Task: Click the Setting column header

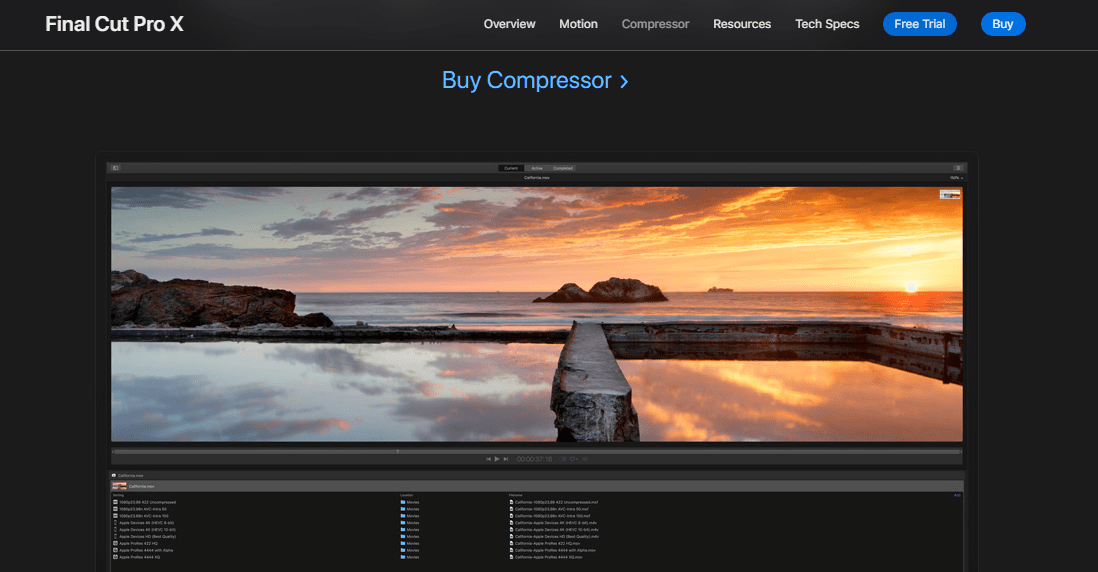Action: coord(118,495)
